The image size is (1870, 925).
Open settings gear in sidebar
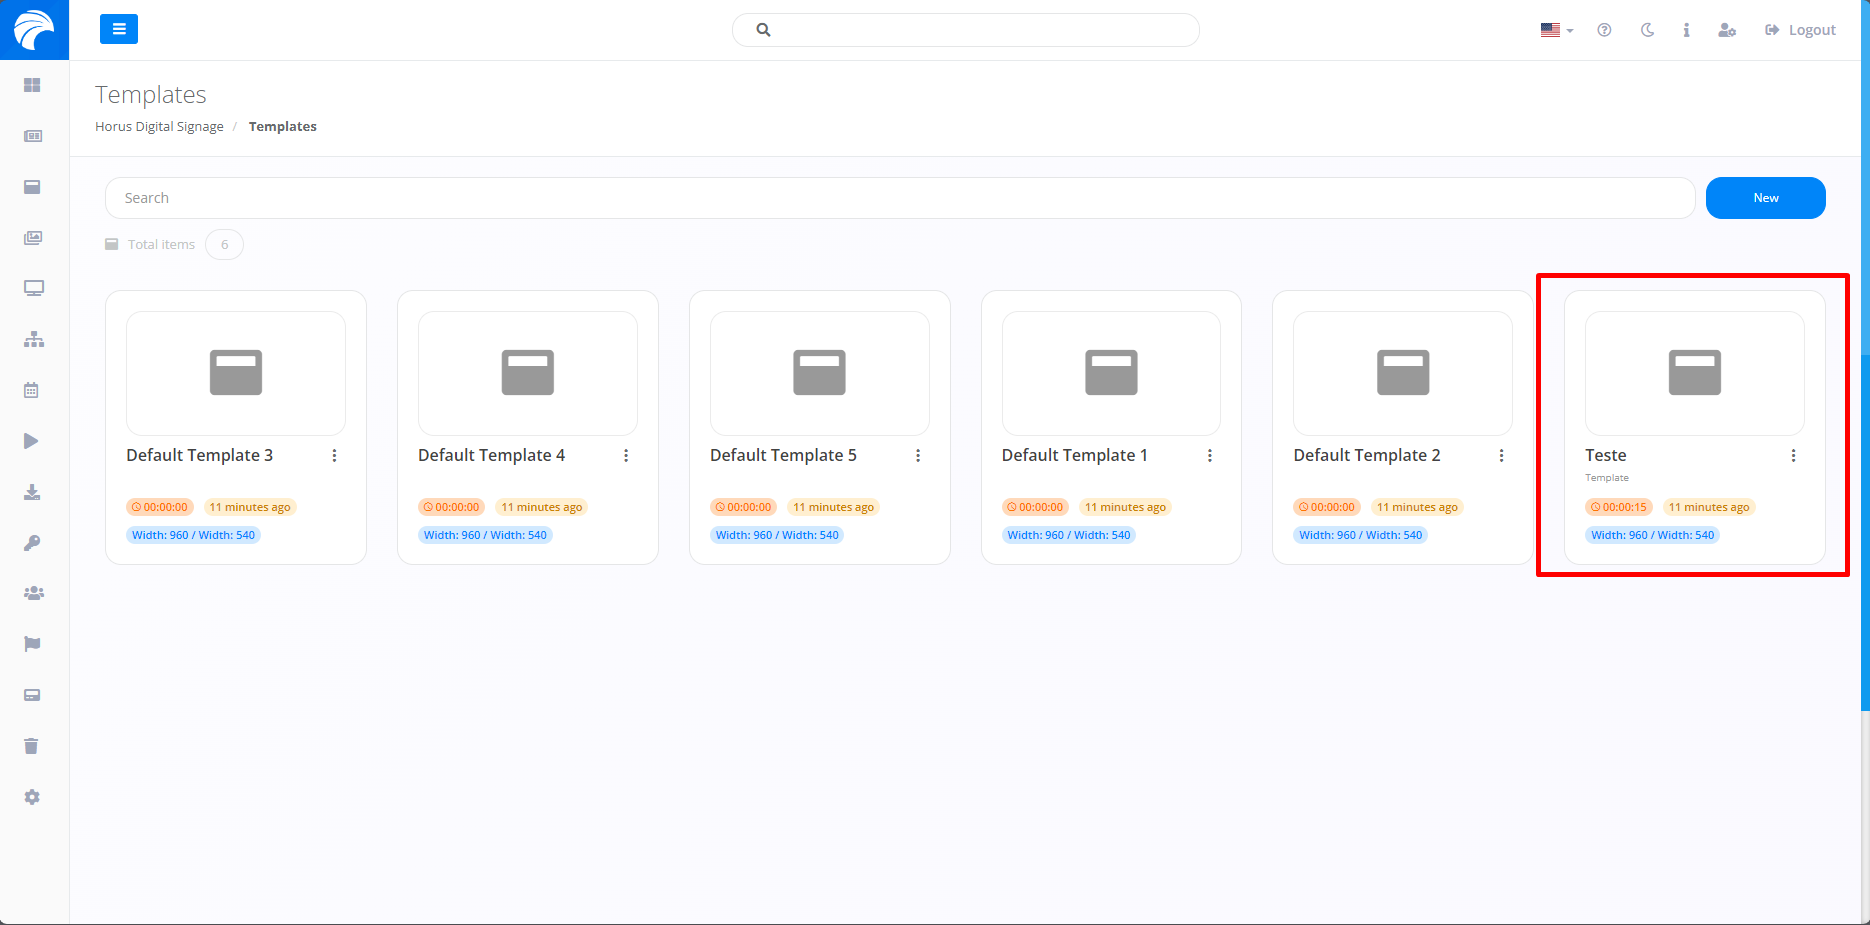(x=33, y=797)
